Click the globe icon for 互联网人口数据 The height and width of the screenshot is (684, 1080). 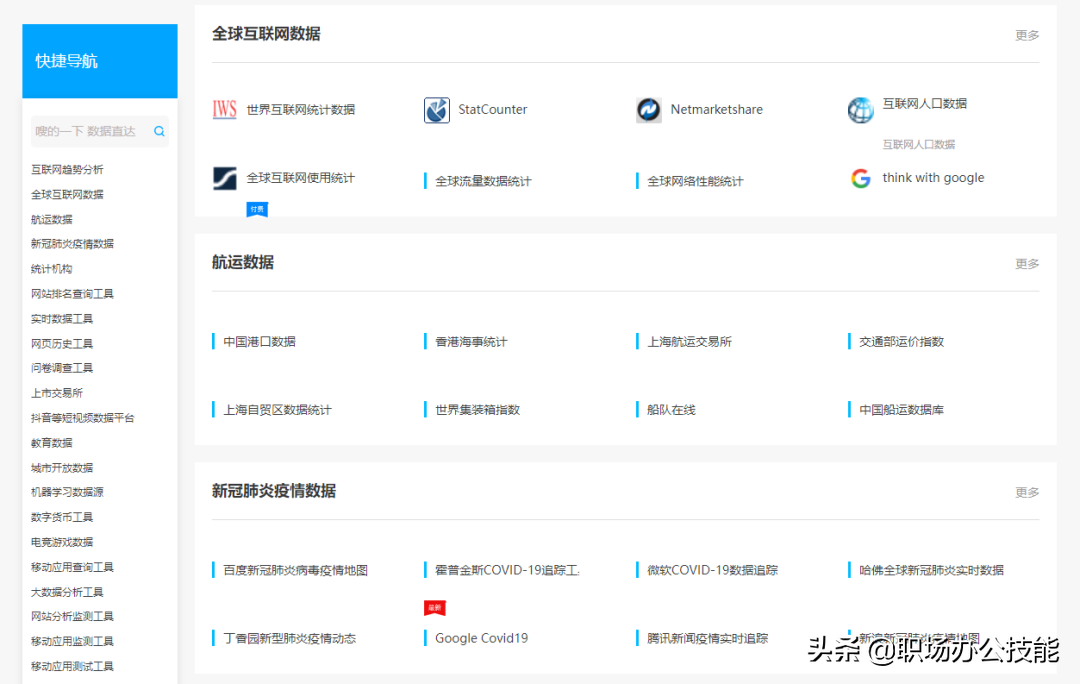click(x=860, y=109)
